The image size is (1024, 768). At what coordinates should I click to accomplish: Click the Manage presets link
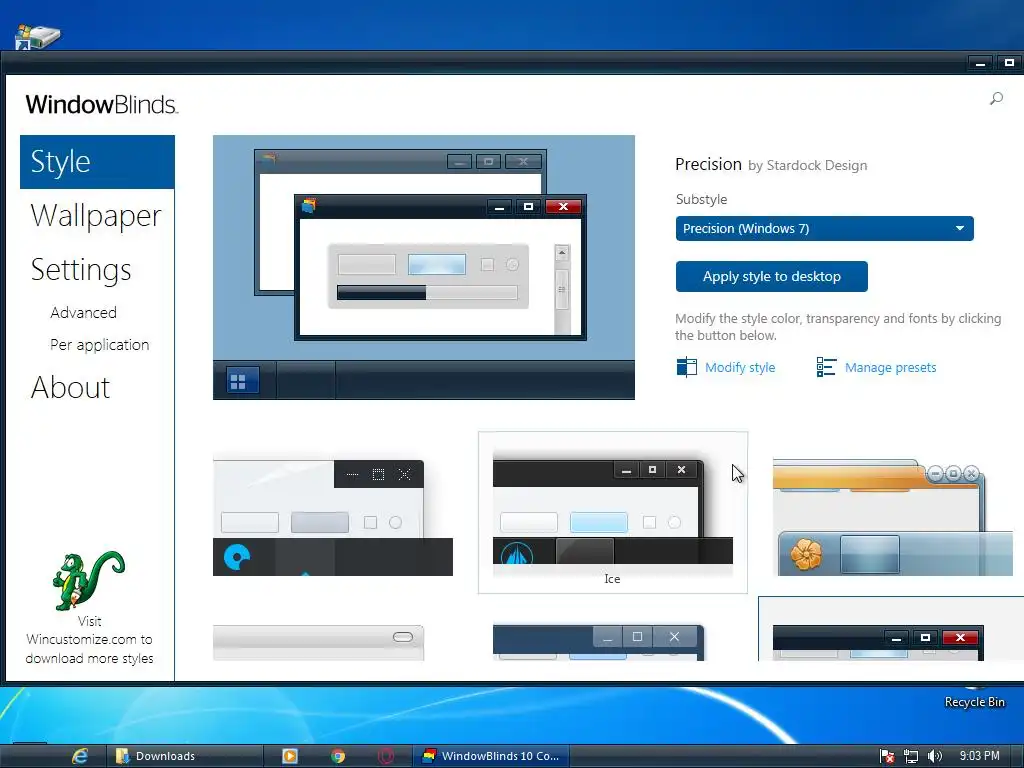click(x=890, y=367)
